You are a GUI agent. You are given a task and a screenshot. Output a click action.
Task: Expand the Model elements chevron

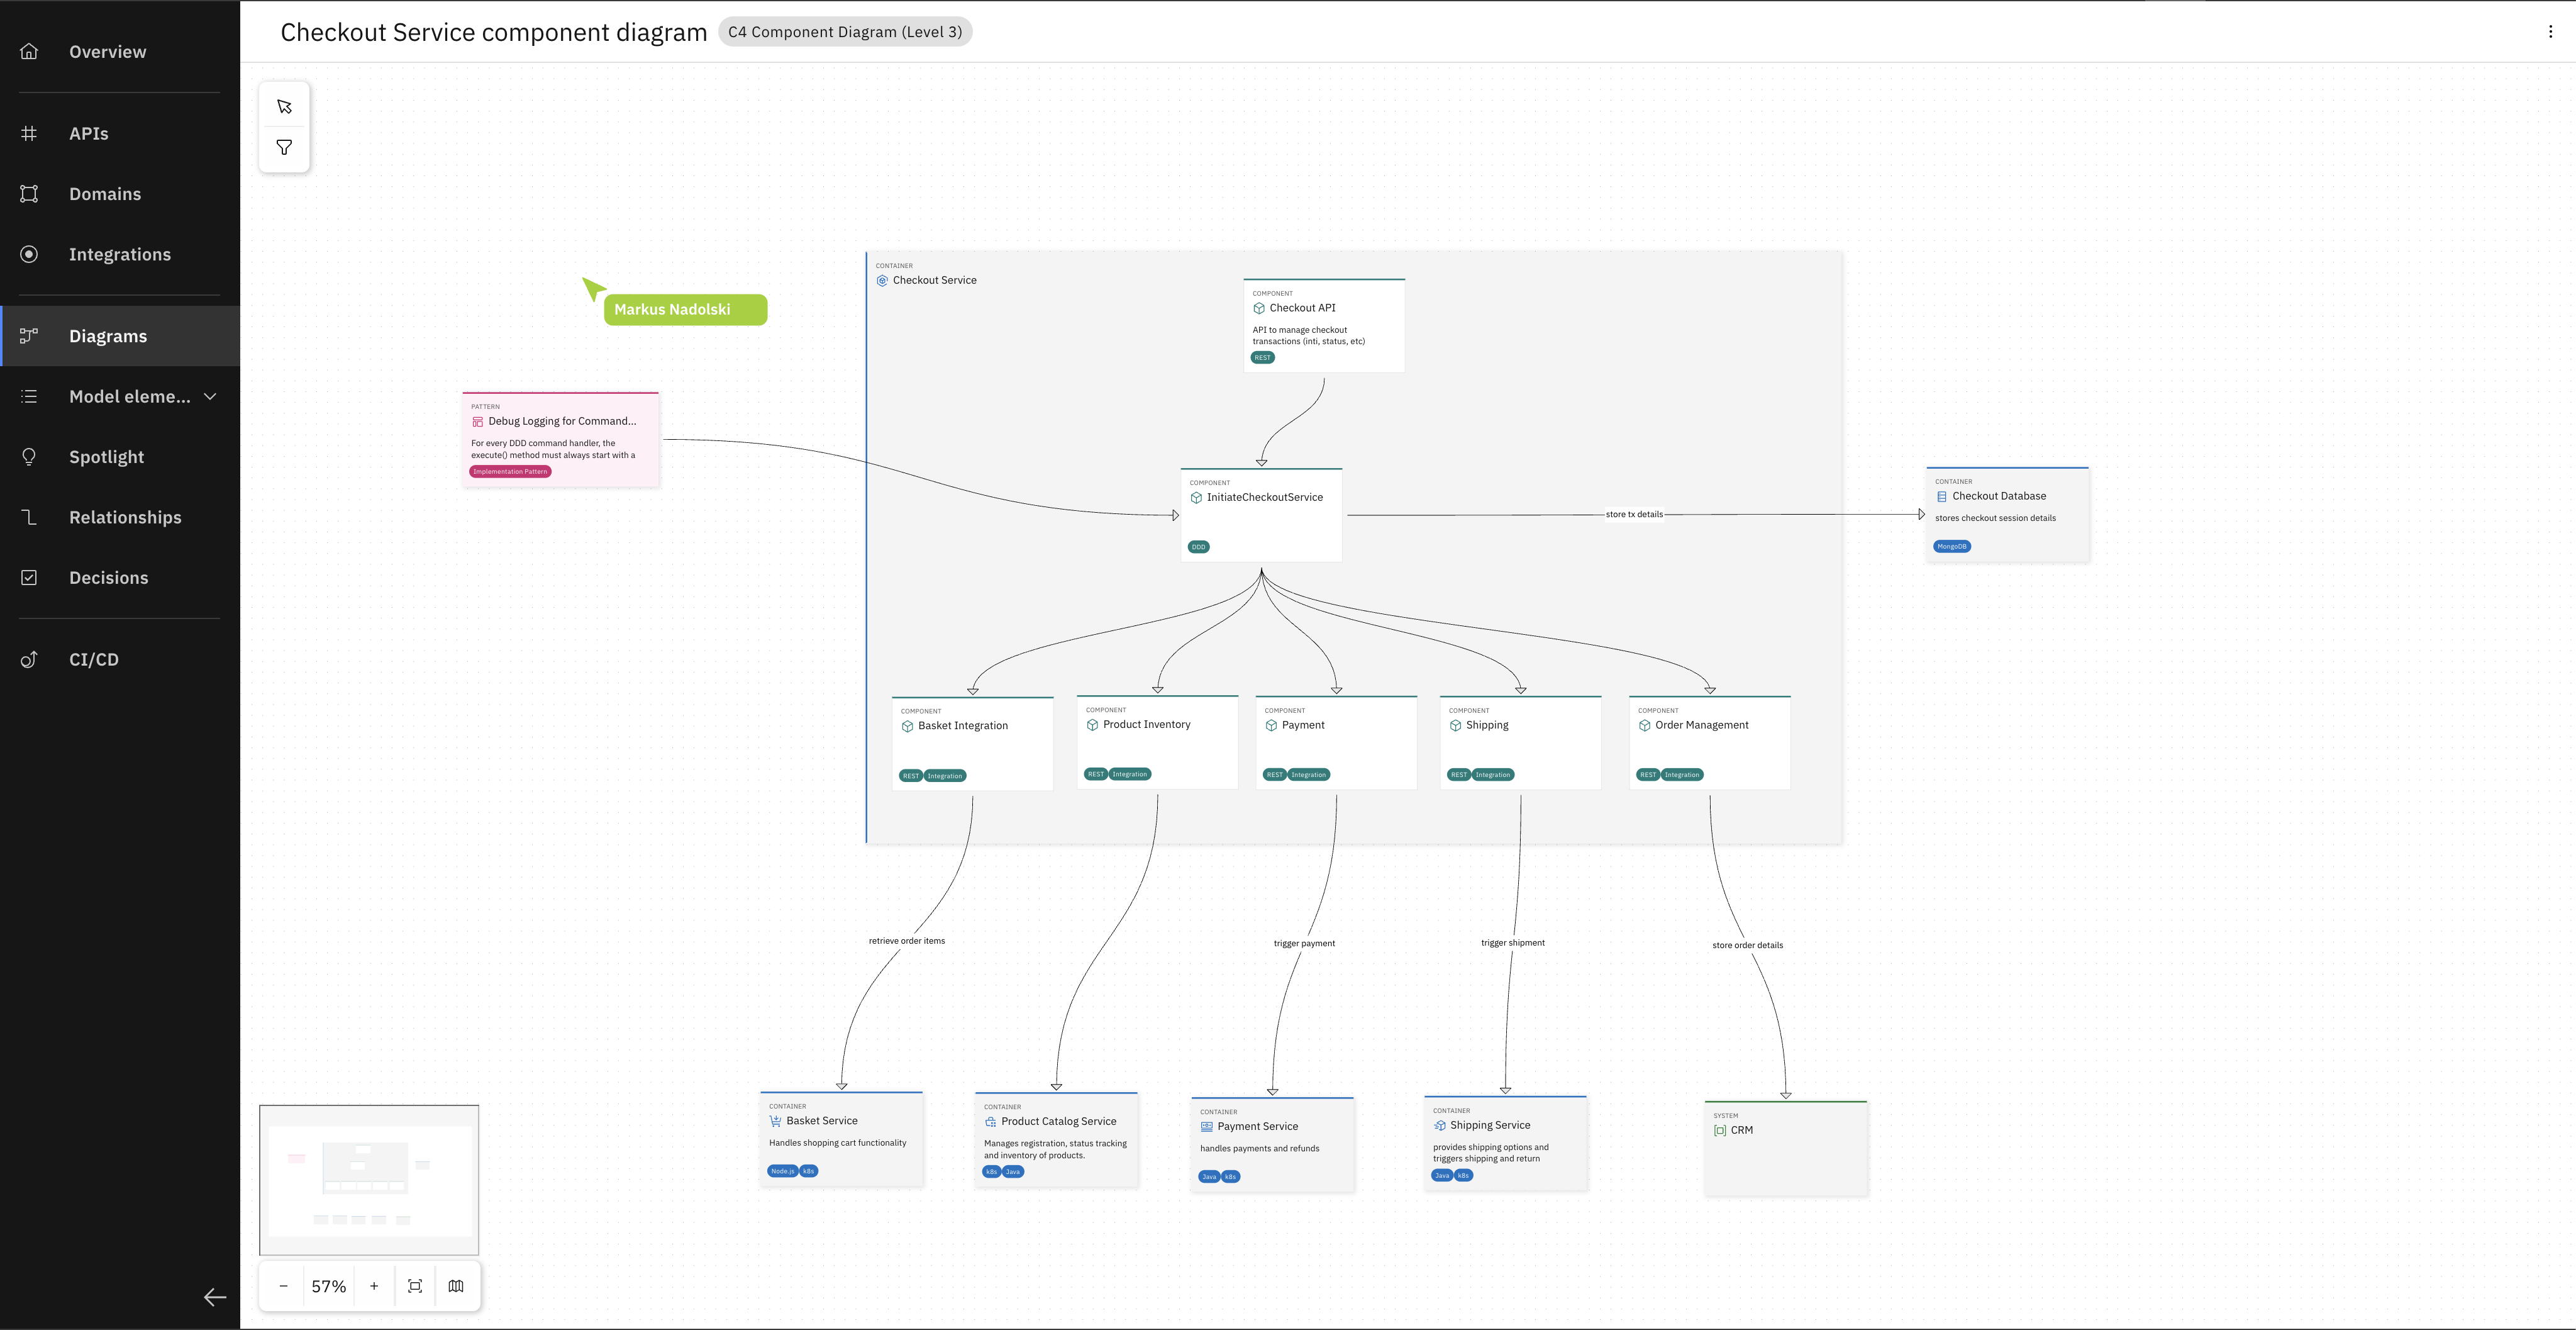tap(210, 396)
